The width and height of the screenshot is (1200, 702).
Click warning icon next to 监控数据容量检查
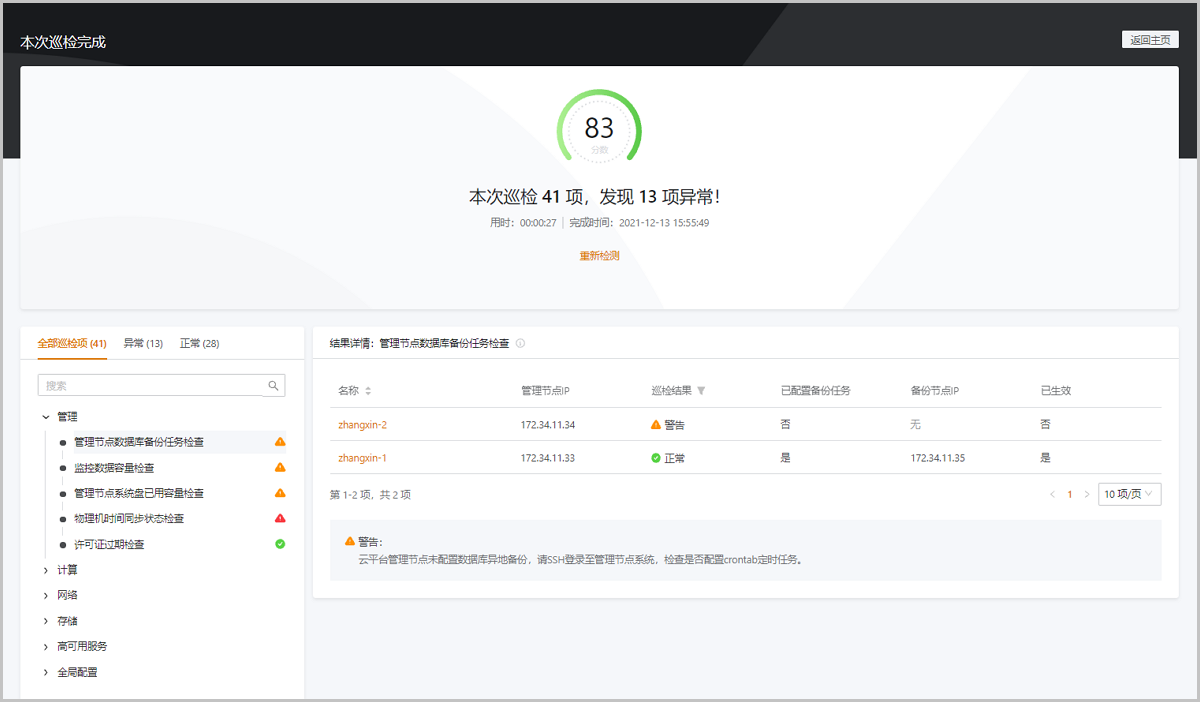click(x=280, y=467)
